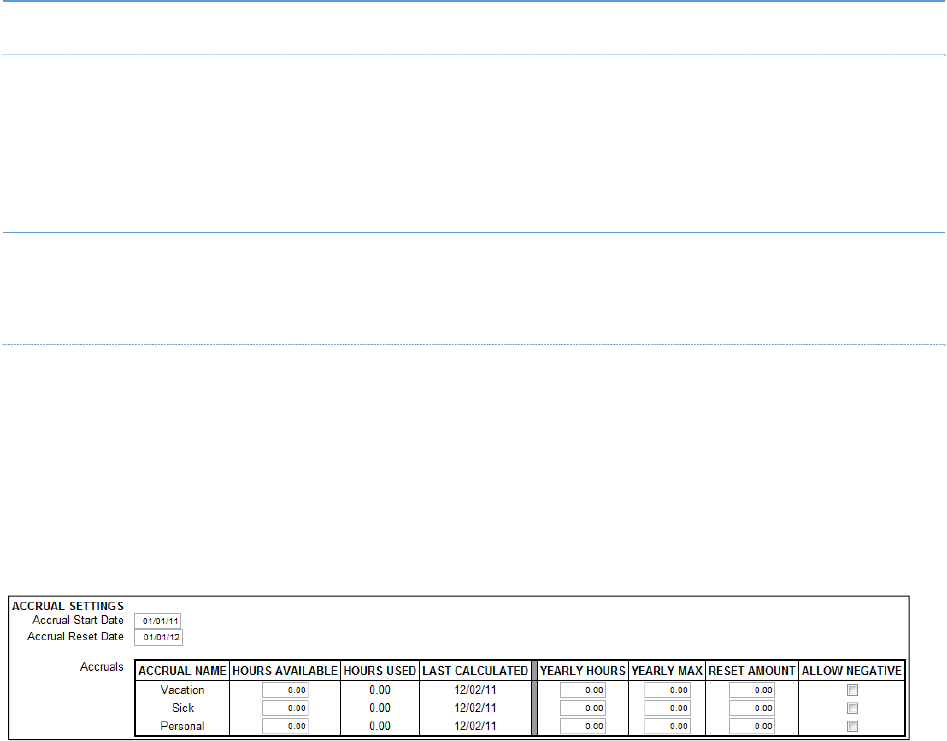Click the HOURS AVAILABLE column header
This screenshot has height=741, width=947.
[285, 671]
